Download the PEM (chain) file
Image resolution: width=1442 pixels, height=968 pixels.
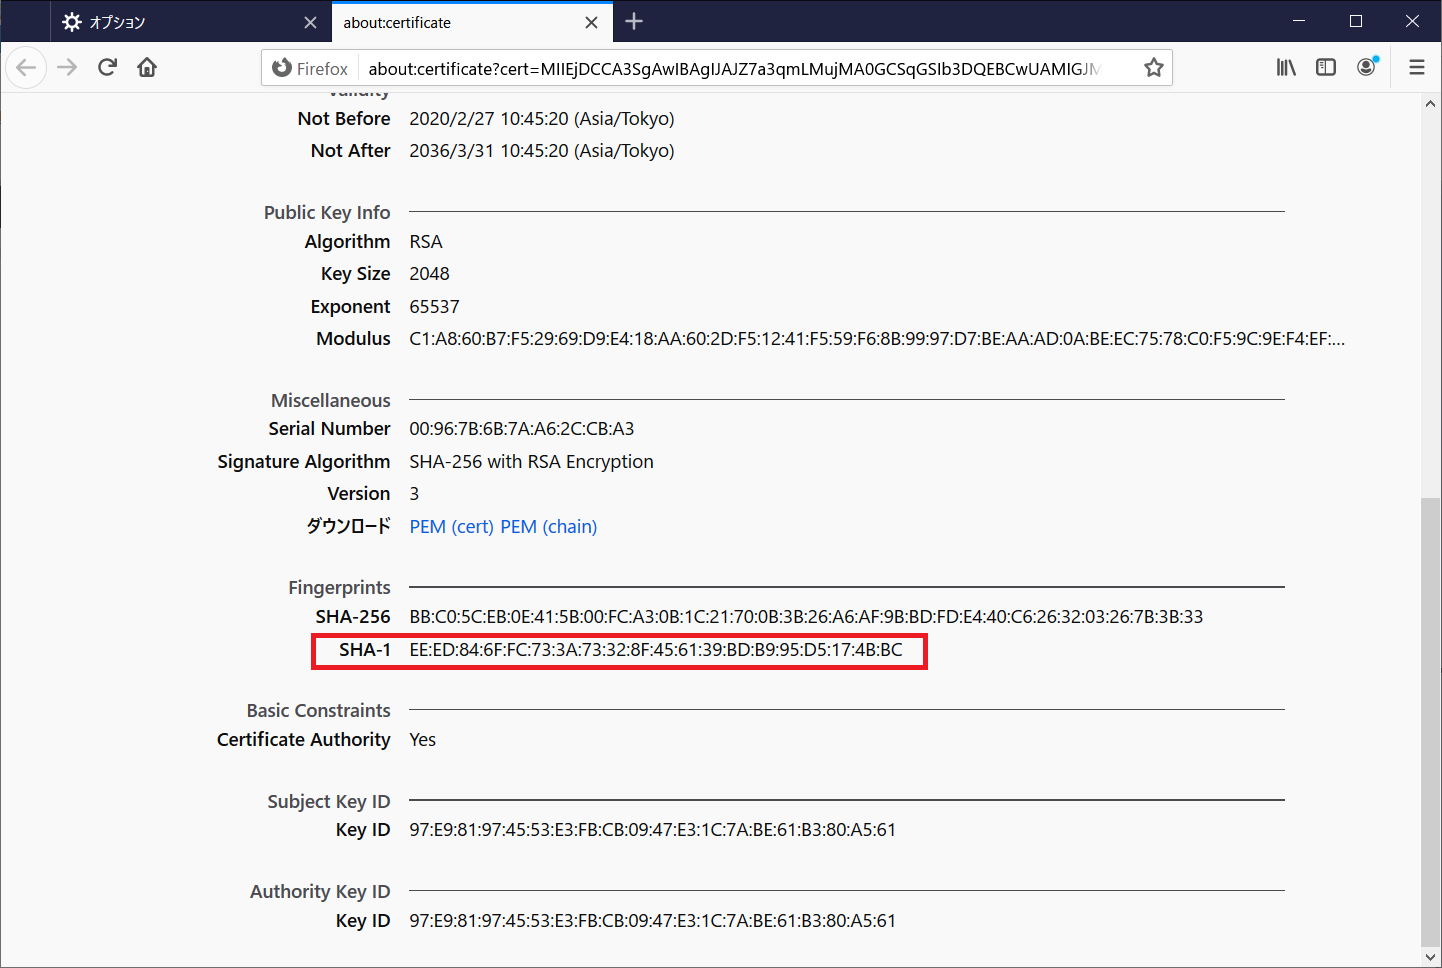[x=548, y=526]
